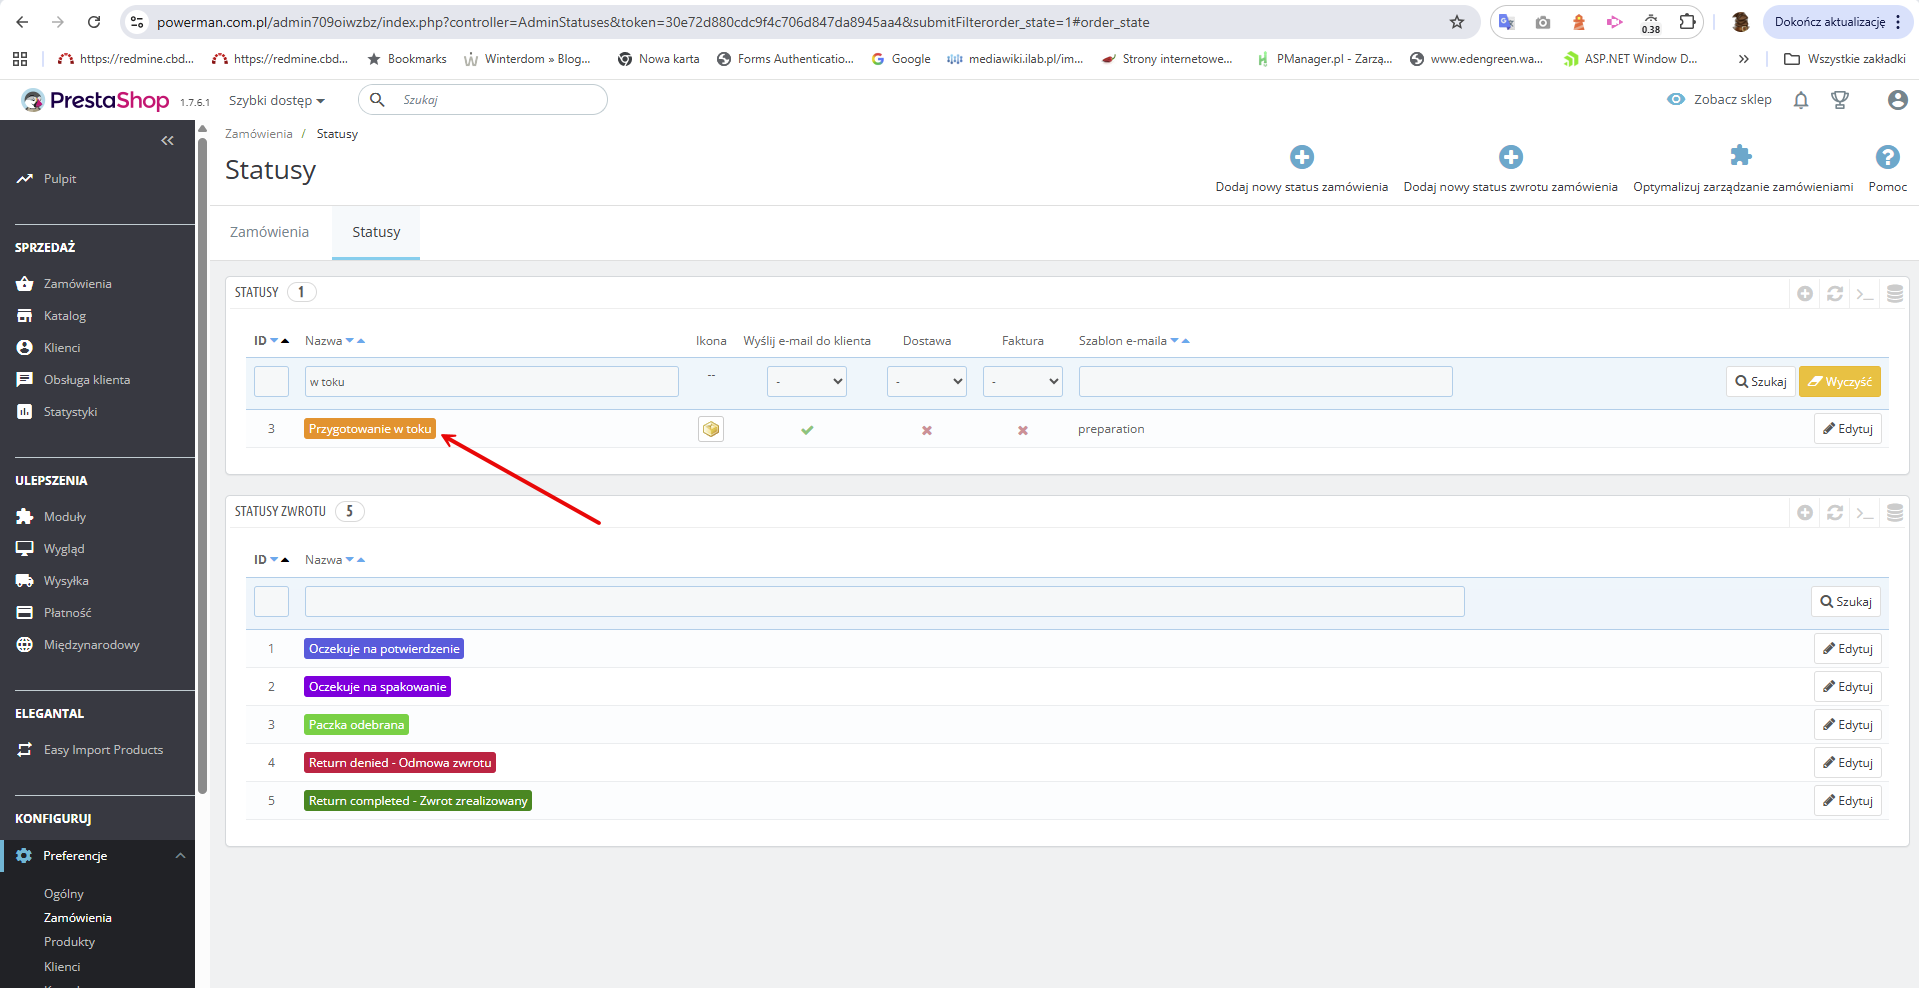Image resolution: width=1919 pixels, height=988 pixels.
Task: Click the puzzle piece Optymalizuj zarządzanie icon
Action: pyautogui.click(x=1741, y=156)
